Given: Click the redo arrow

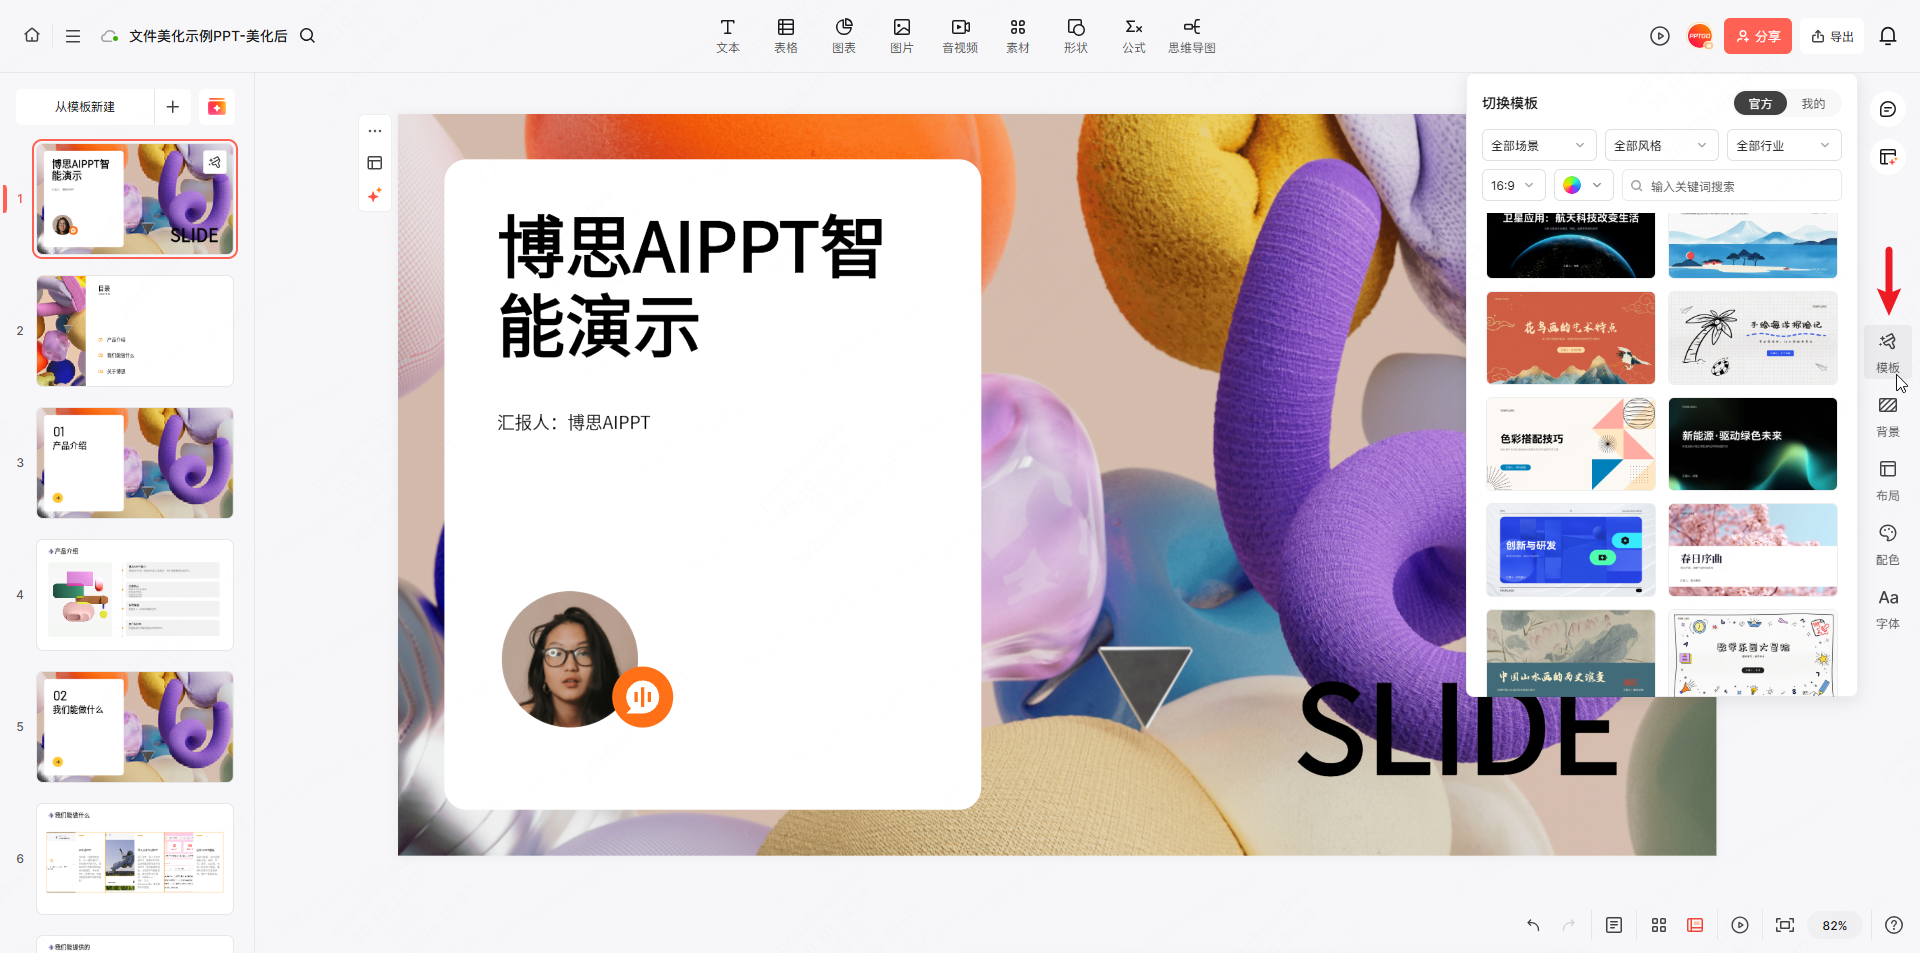Looking at the screenshot, I should click(x=1569, y=925).
